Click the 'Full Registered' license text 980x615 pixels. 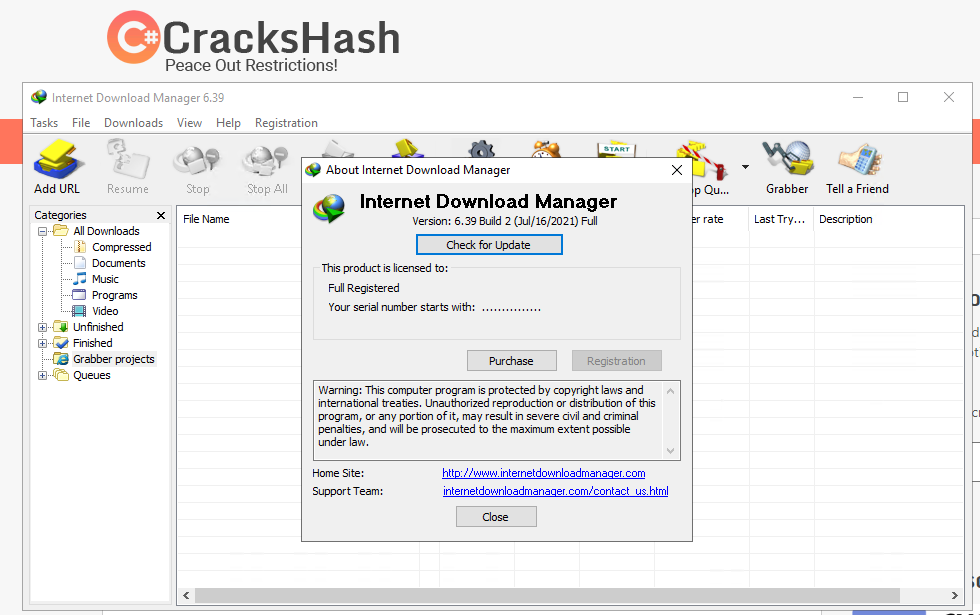364,288
